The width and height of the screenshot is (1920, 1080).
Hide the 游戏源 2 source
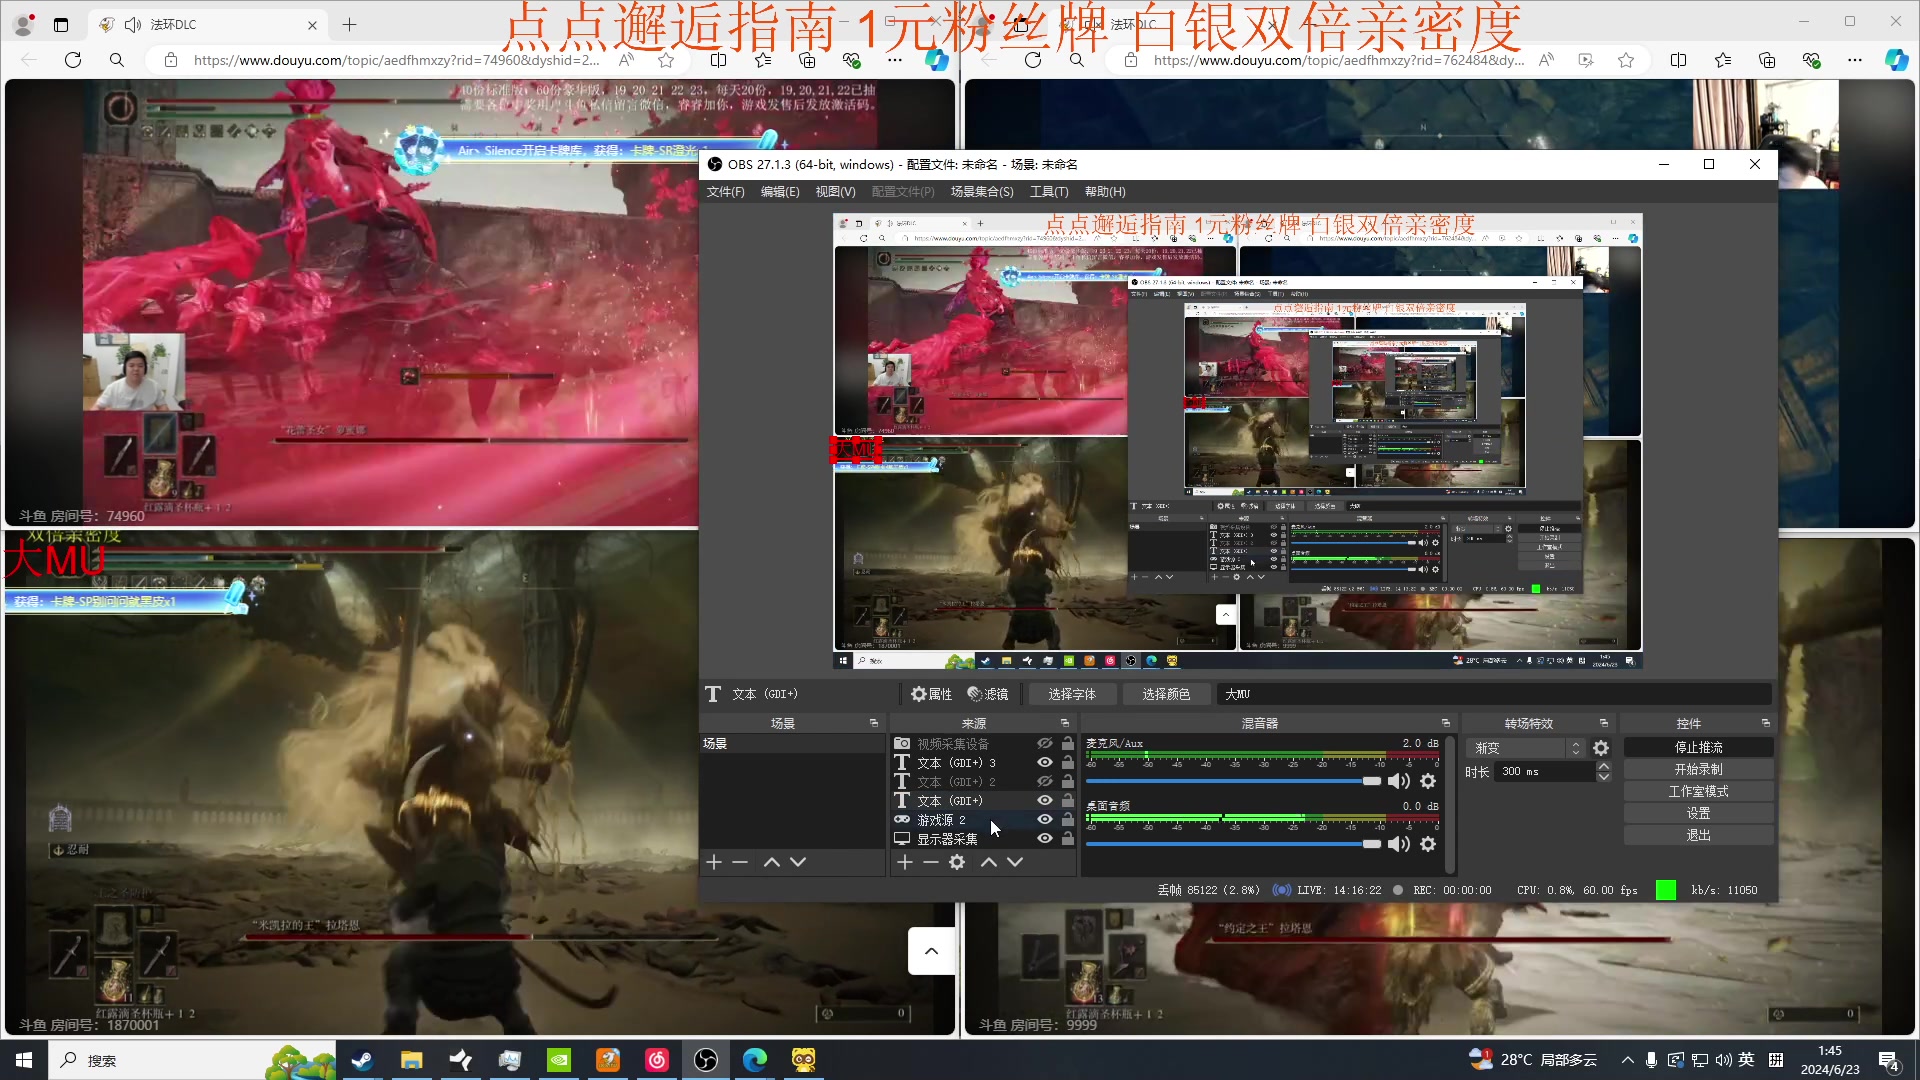coord(1045,820)
